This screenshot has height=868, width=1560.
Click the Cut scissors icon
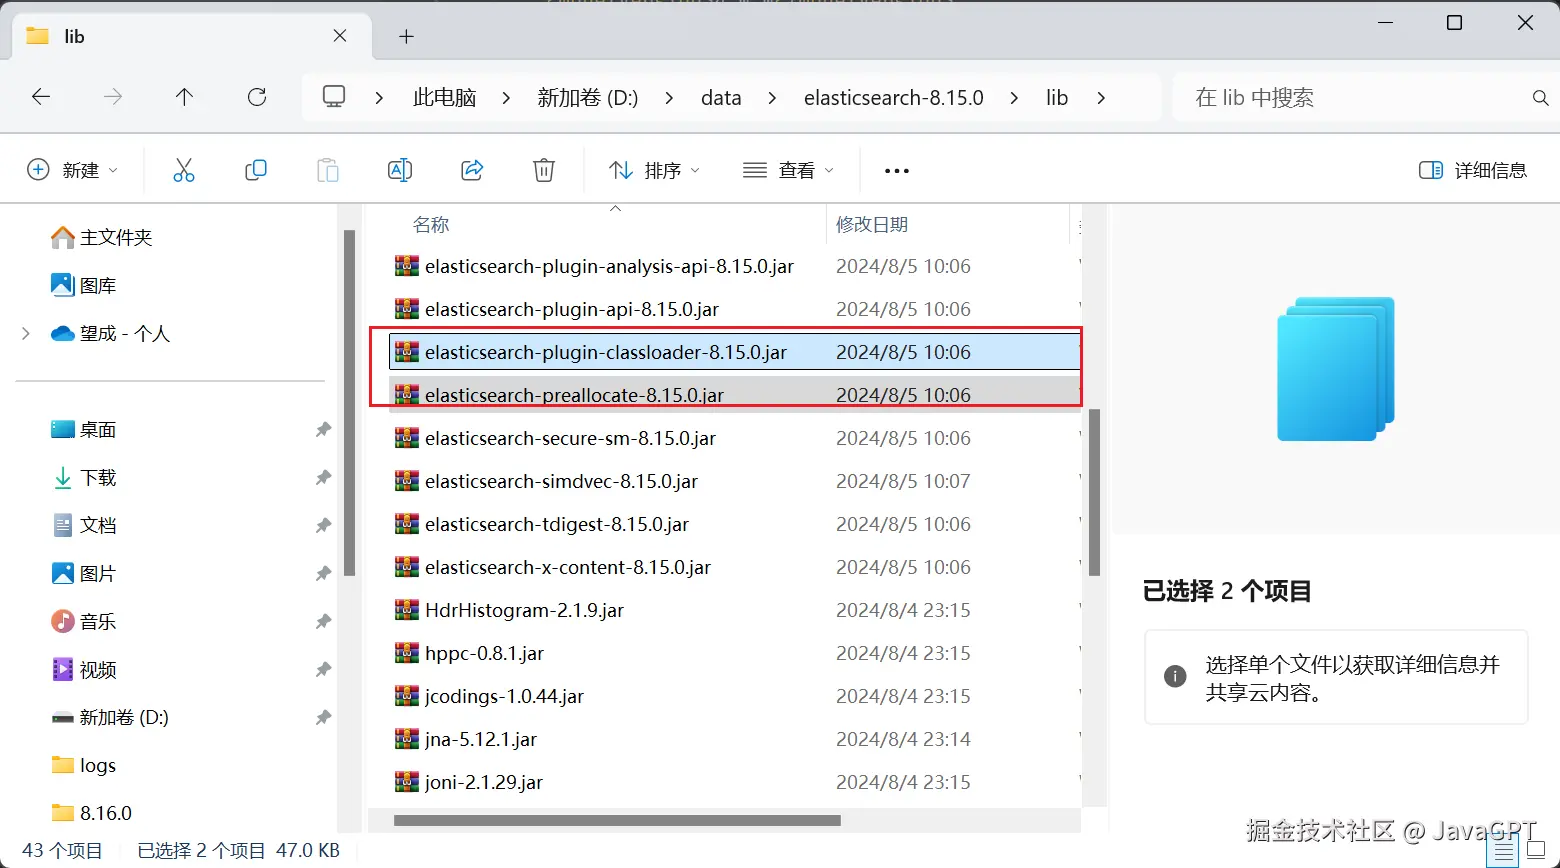click(184, 170)
